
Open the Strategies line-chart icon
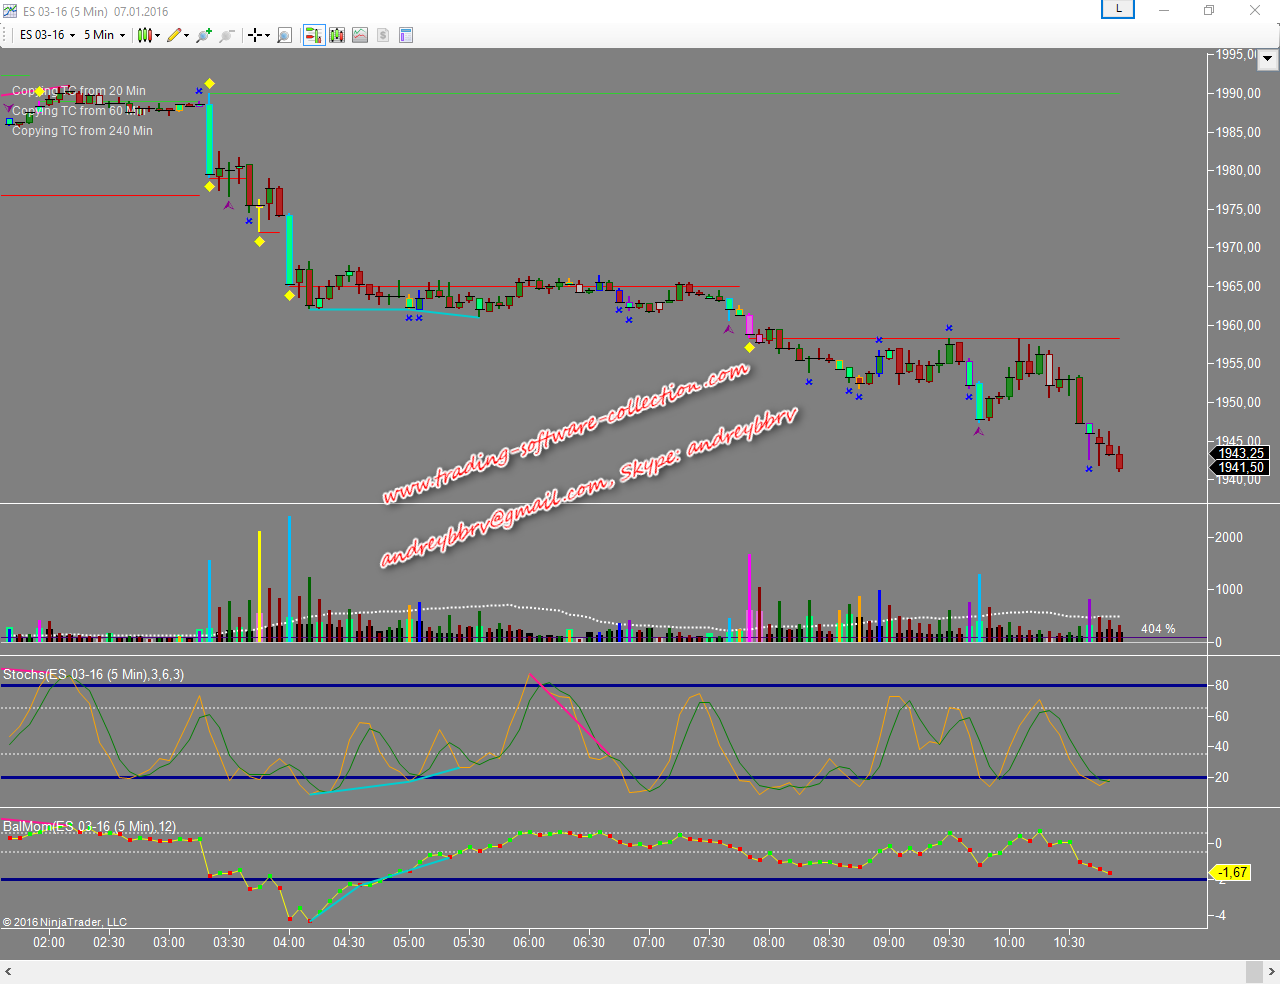[x=360, y=35]
